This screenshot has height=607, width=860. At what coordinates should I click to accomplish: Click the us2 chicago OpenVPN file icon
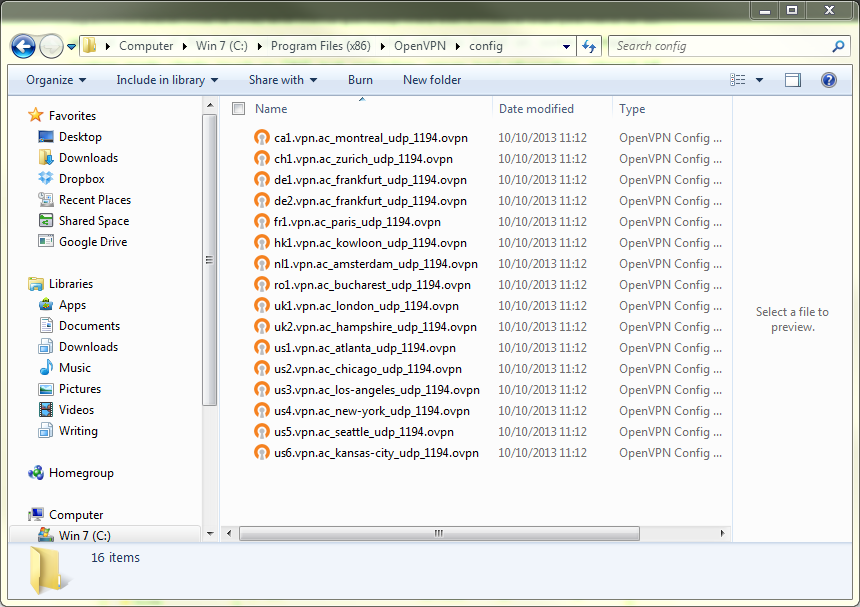coord(262,368)
